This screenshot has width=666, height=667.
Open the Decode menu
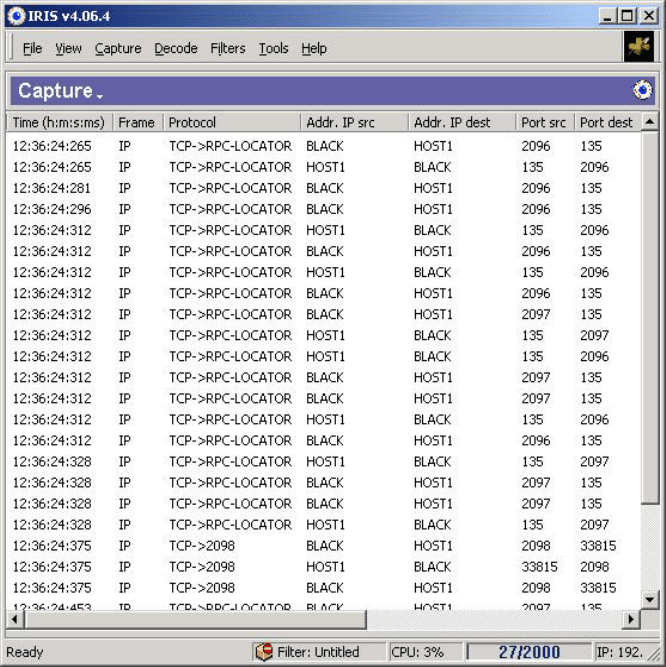click(x=176, y=48)
